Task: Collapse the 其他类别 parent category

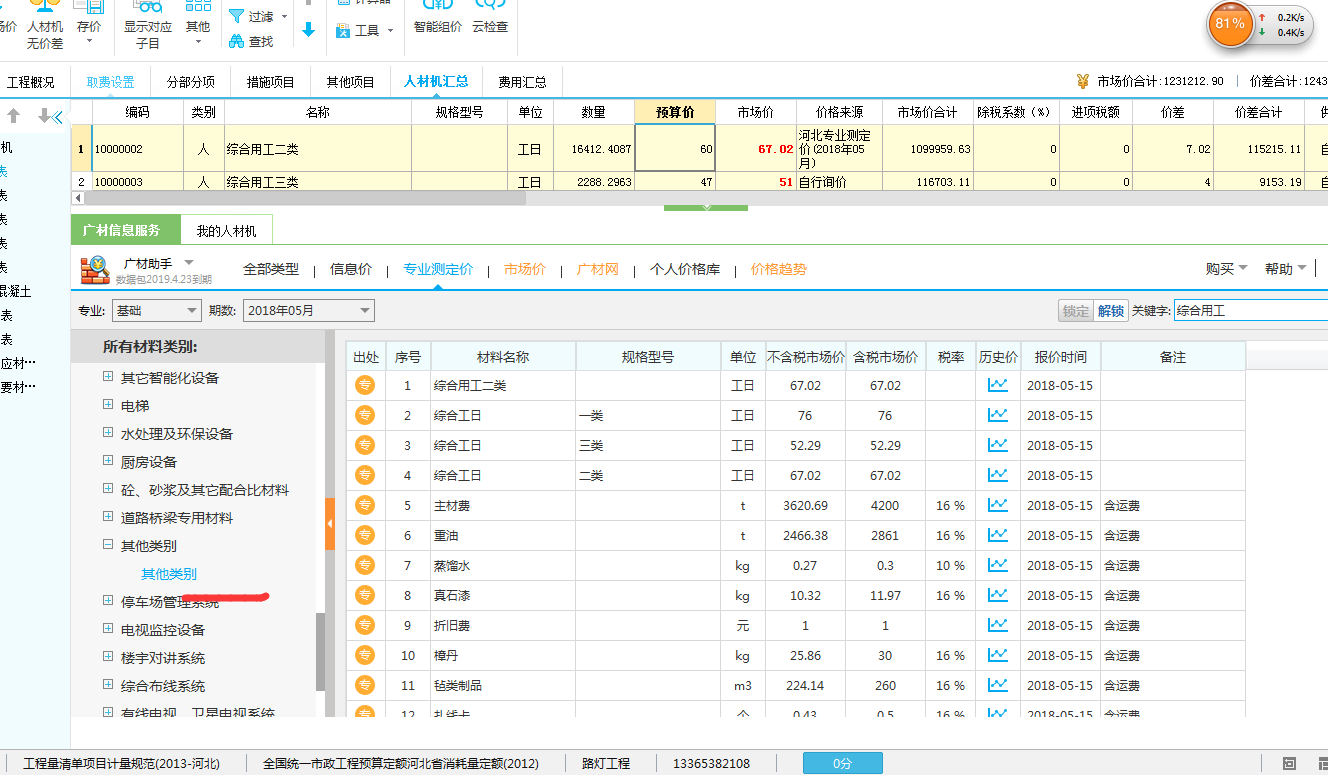Action: [x=108, y=546]
